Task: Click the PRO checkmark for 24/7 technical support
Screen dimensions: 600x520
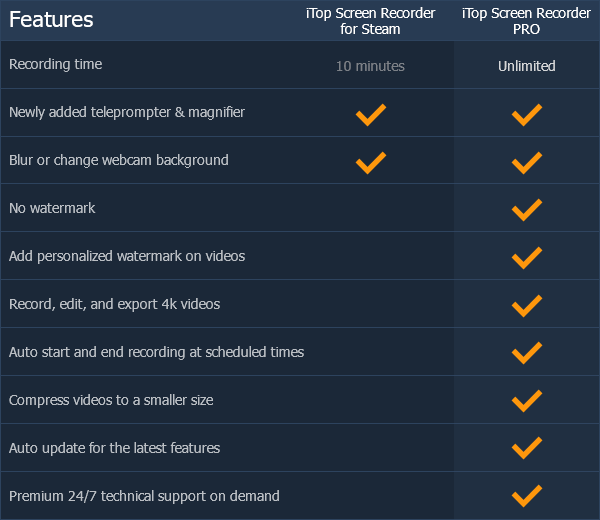Action: pyautogui.click(x=526, y=496)
